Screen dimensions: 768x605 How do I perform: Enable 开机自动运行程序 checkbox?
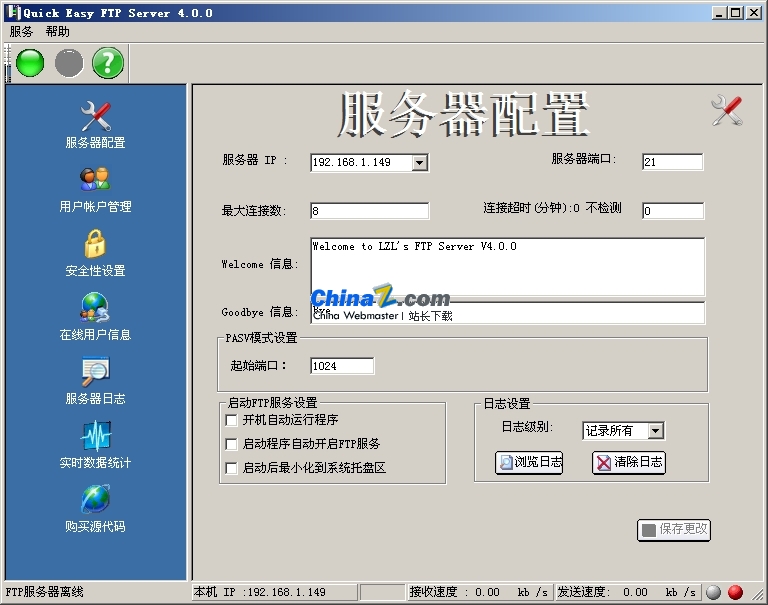click(x=231, y=420)
